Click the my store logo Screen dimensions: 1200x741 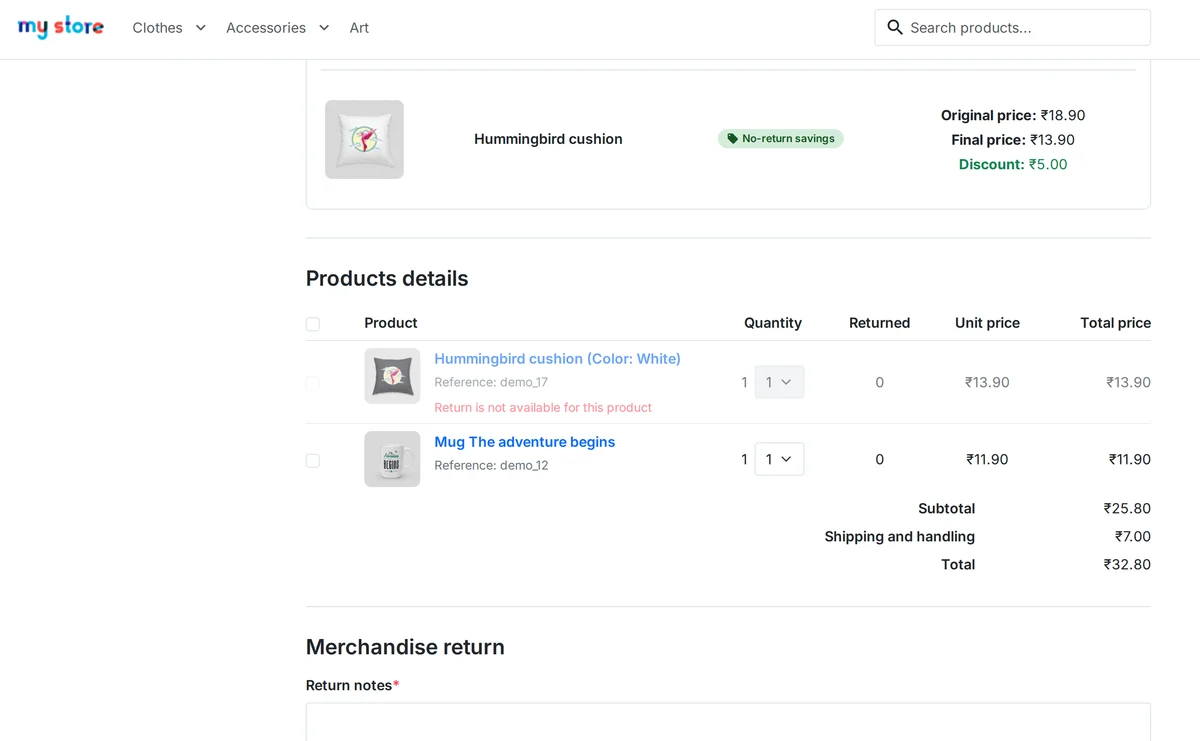coord(60,27)
